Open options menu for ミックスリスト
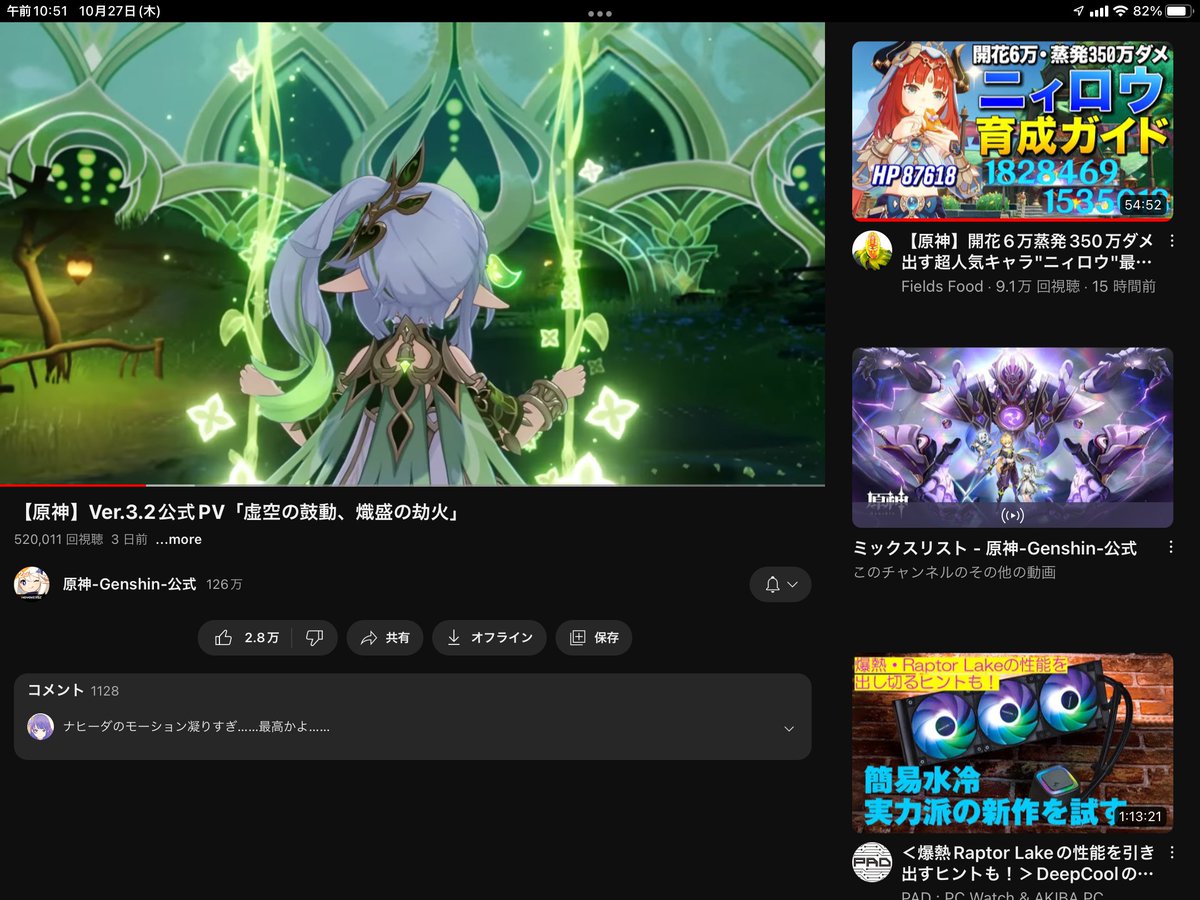 1172,549
